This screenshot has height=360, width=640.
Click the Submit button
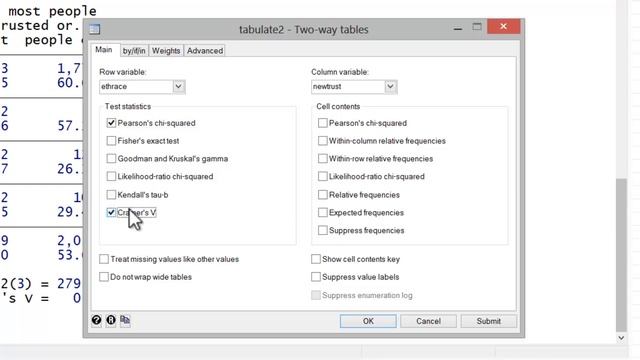click(x=489, y=321)
